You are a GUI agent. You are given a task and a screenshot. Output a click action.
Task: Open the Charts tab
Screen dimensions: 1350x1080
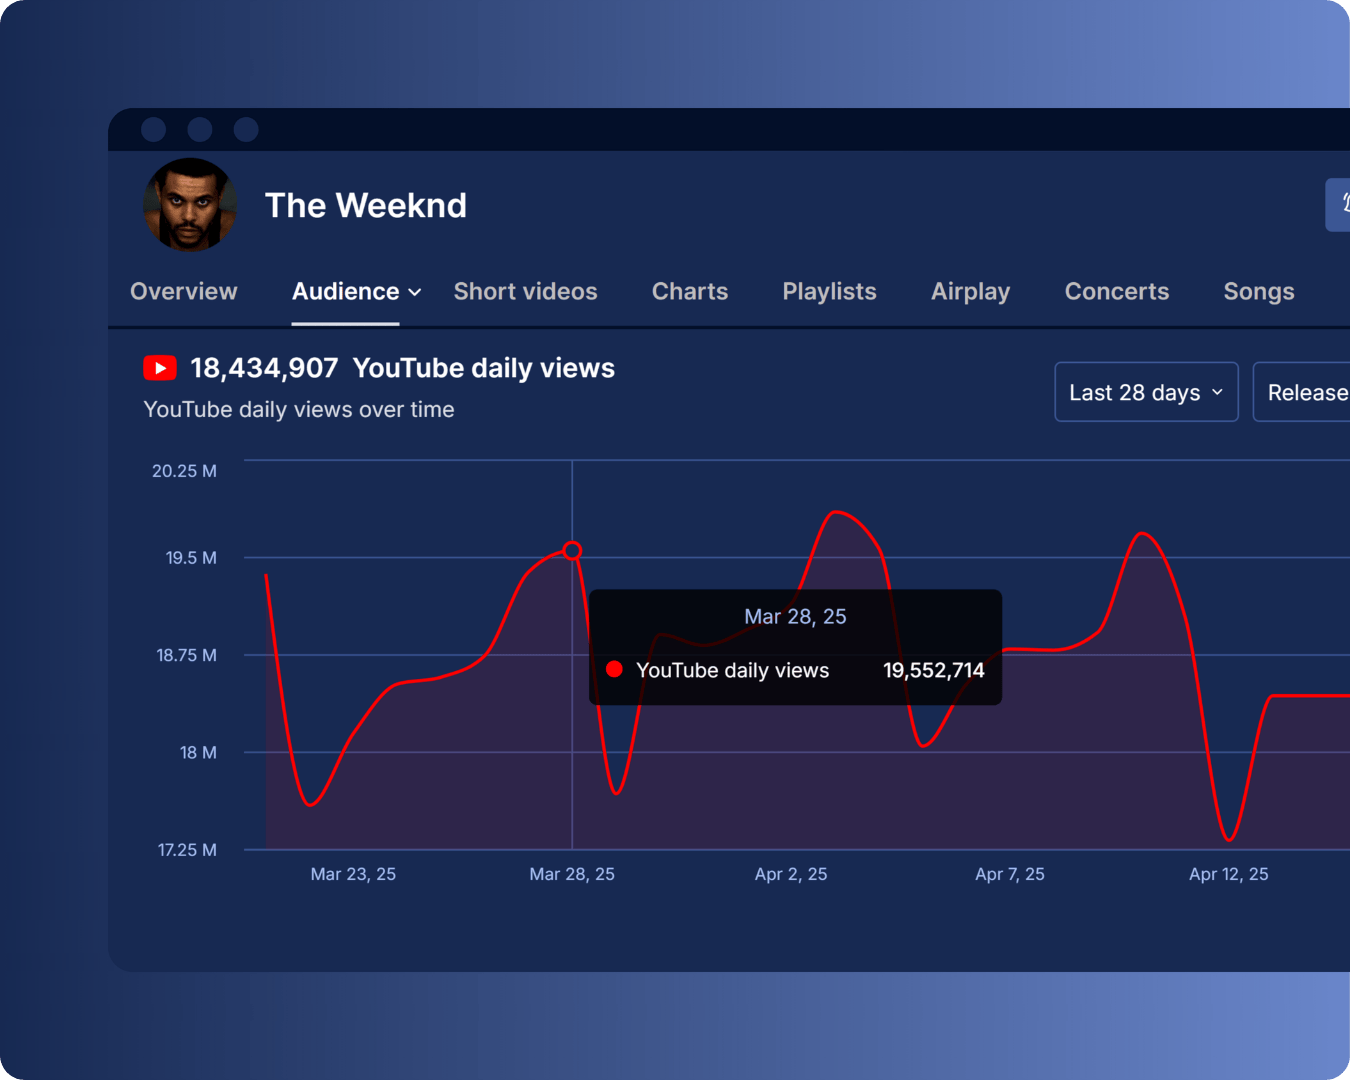click(690, 291)
